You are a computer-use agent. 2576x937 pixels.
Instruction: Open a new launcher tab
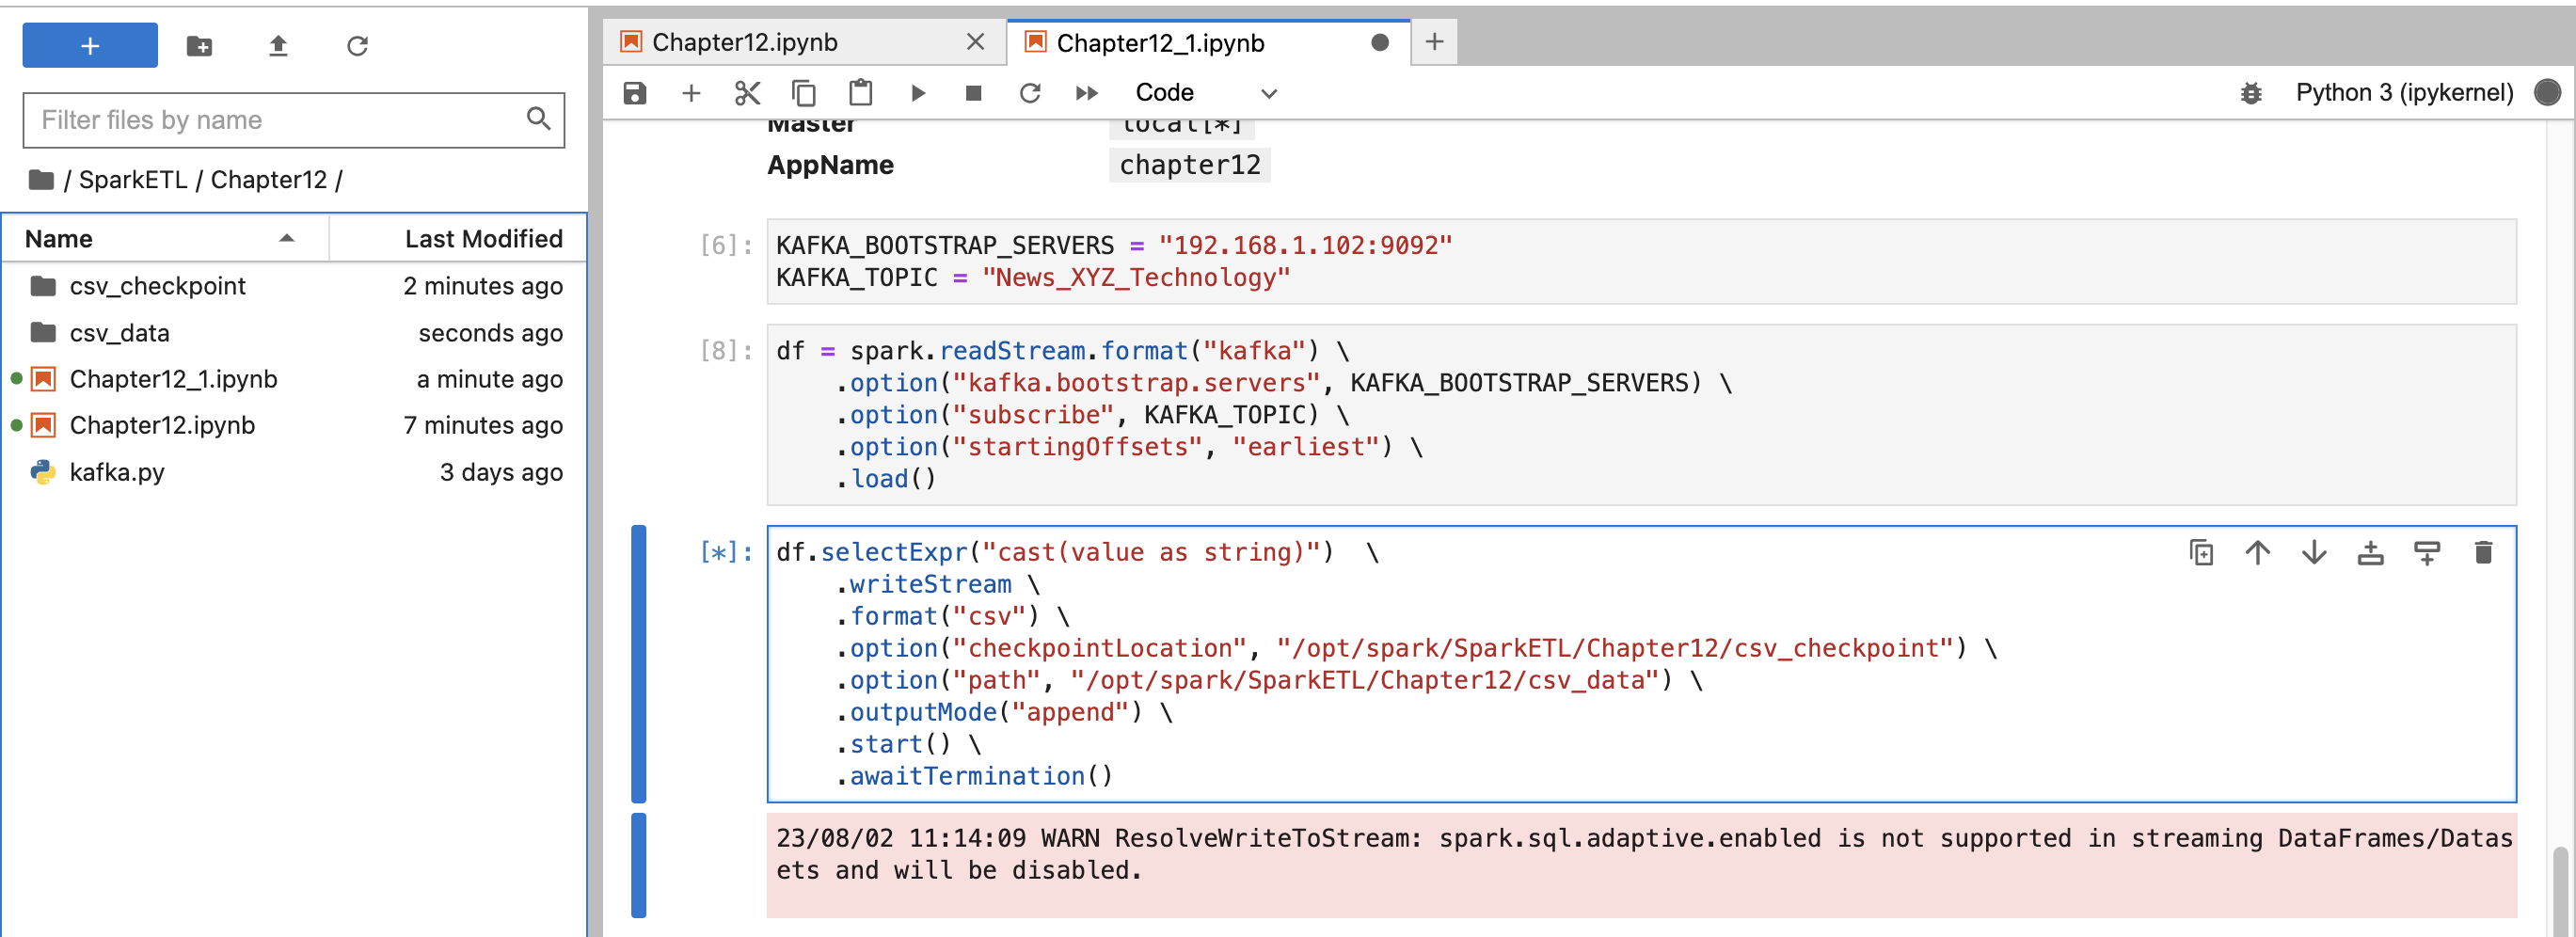click(x=1434, y=42)
